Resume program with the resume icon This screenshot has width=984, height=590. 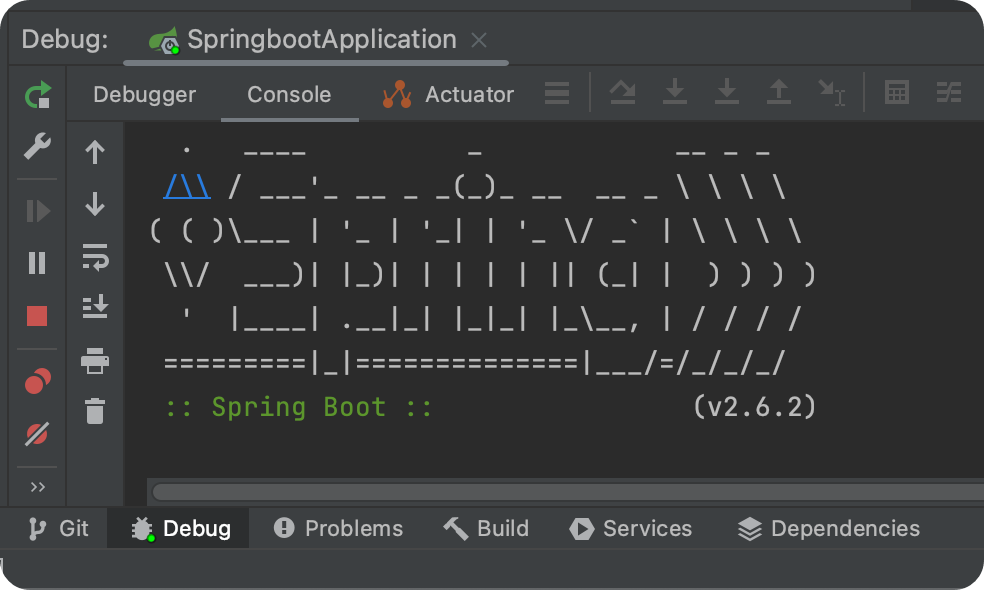tap(38, 211)
